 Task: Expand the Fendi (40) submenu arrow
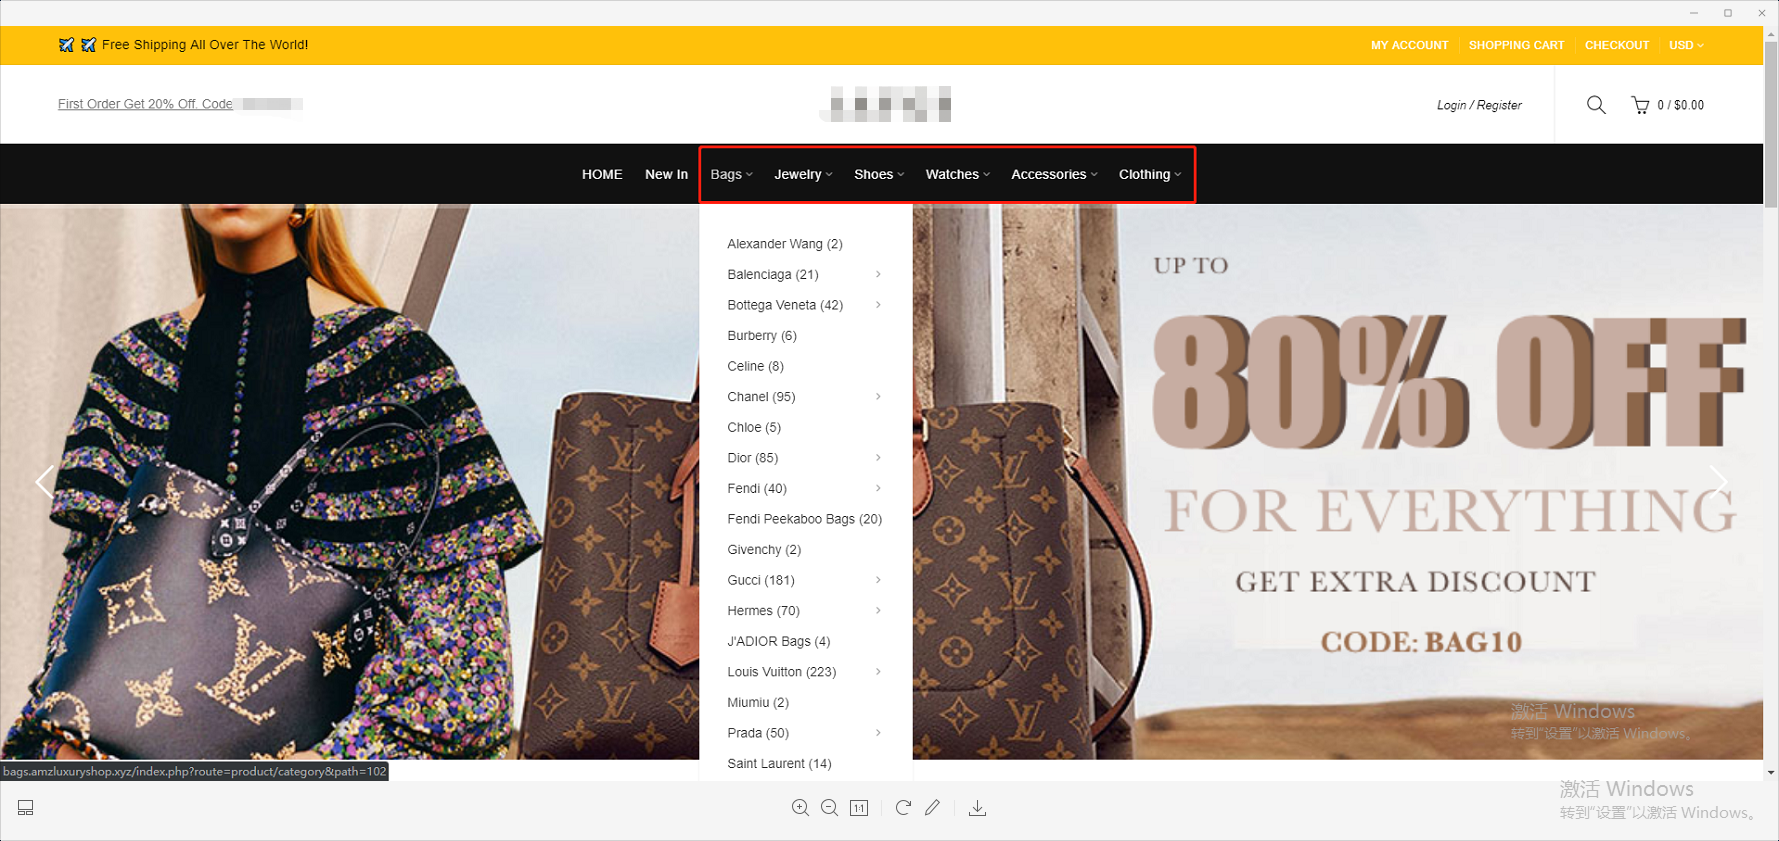click(x=878, y=488)
